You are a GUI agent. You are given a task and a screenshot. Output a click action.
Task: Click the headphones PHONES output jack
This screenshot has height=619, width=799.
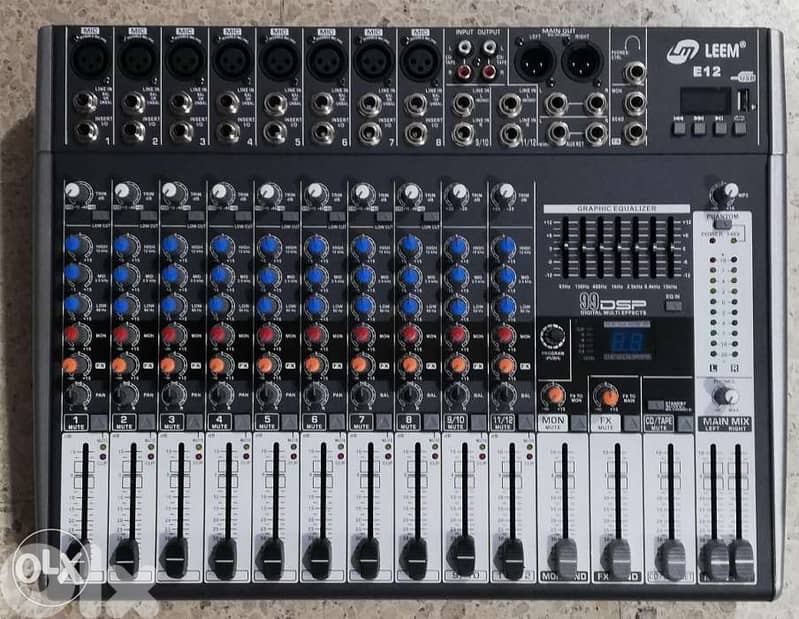coord(635,72)
